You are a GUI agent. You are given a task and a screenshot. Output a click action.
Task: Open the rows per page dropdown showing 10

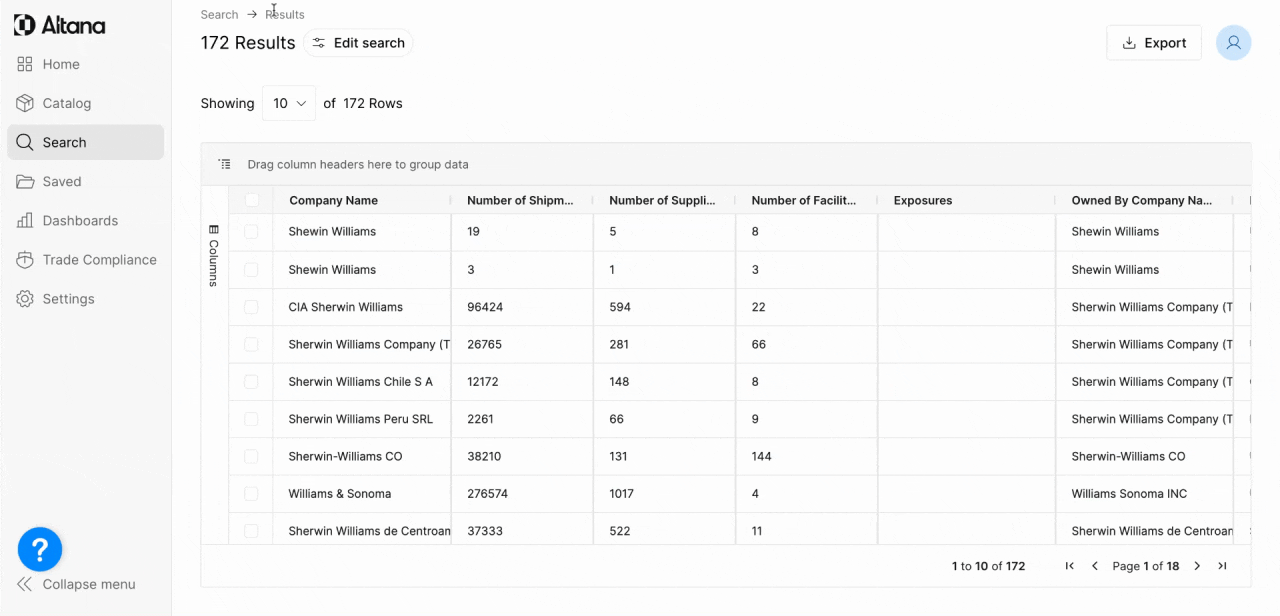(x=289, y=103)
